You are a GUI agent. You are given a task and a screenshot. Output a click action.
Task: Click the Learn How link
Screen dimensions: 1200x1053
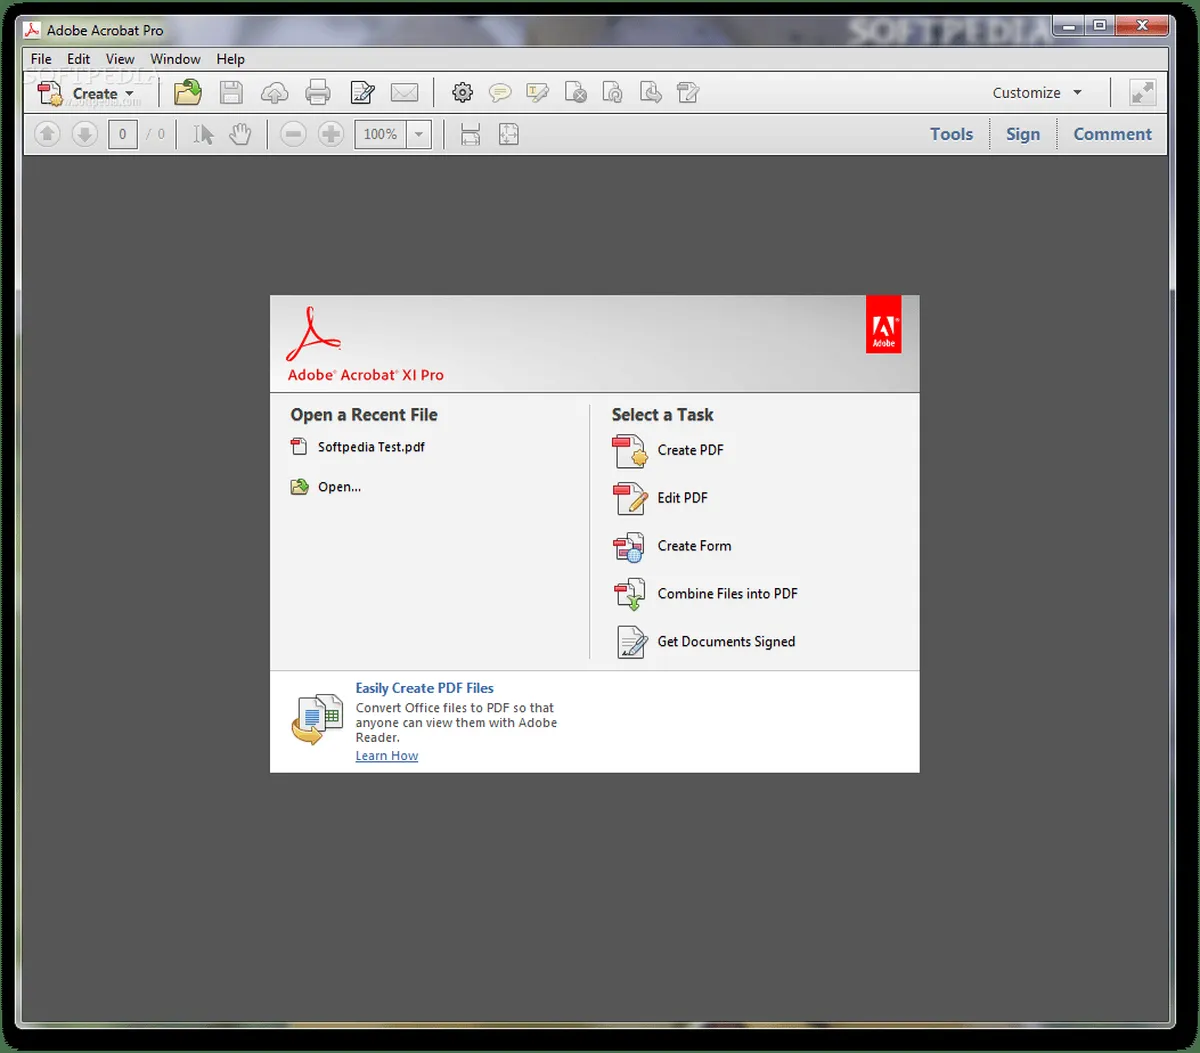click(x=387, y=756)
